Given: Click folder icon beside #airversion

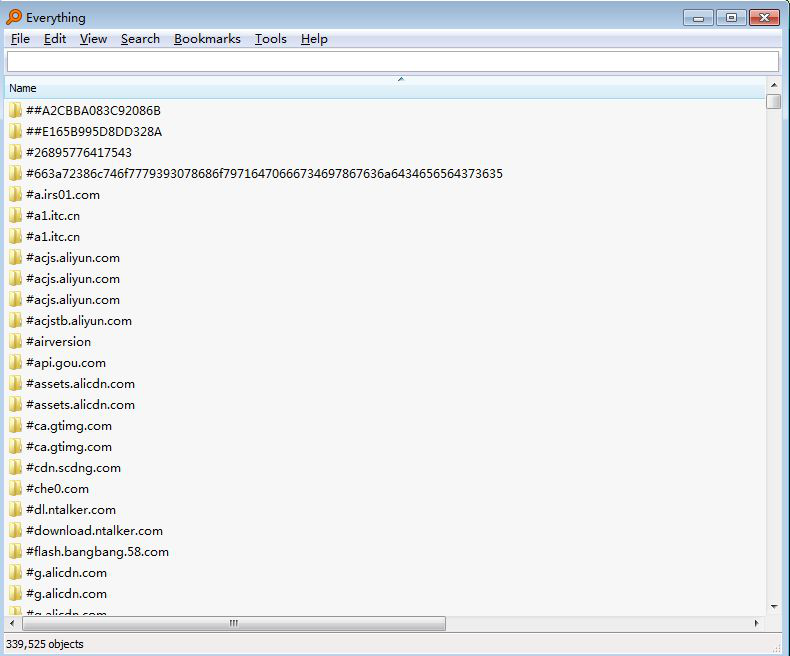Looking at the screenshot, I should tap(16, 342).
